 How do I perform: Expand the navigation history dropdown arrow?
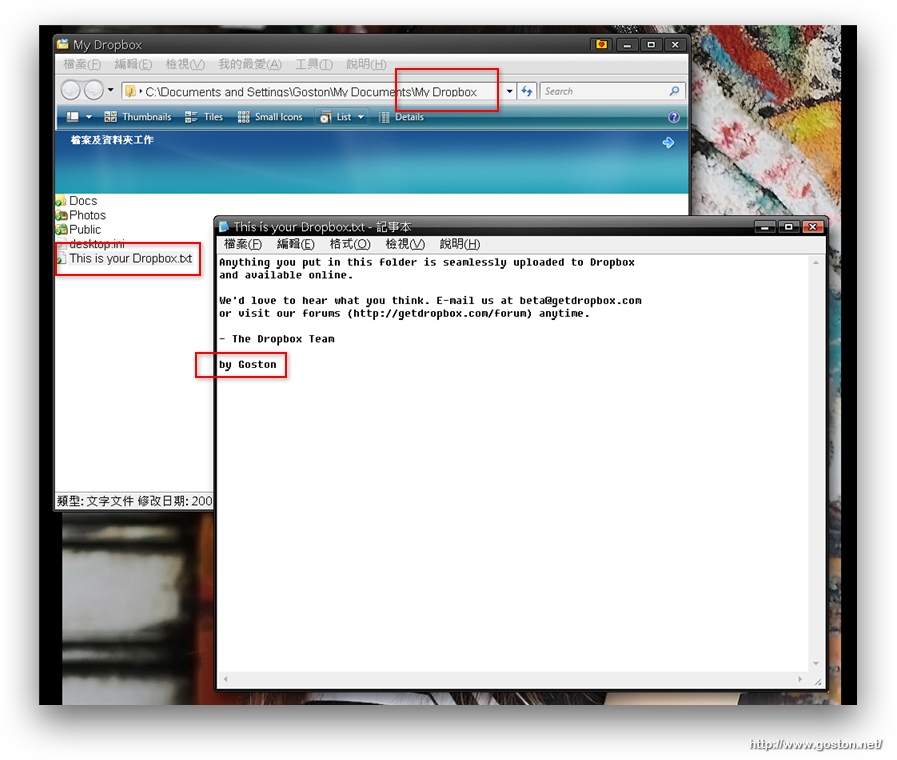(110, 91)
